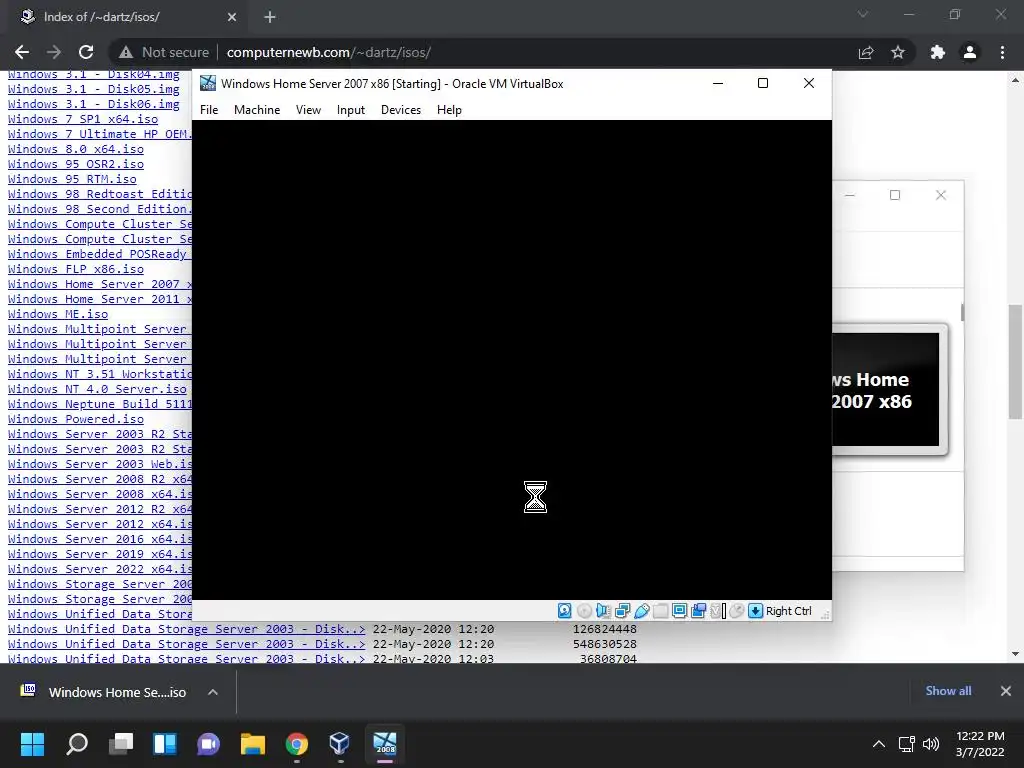1024x768 pixels.
Task: Open taskbar Search
Action: tap(76, 744)
